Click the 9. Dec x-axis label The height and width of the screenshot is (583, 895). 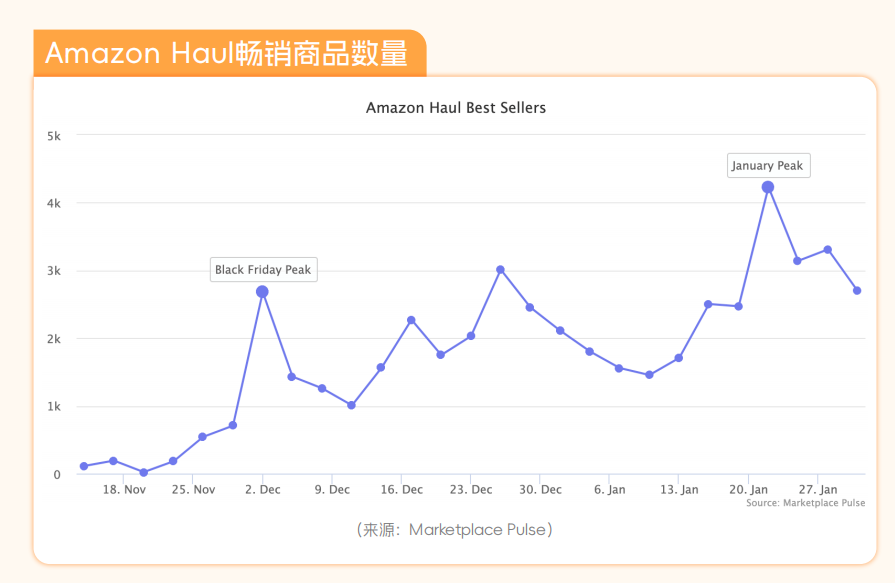332,489
